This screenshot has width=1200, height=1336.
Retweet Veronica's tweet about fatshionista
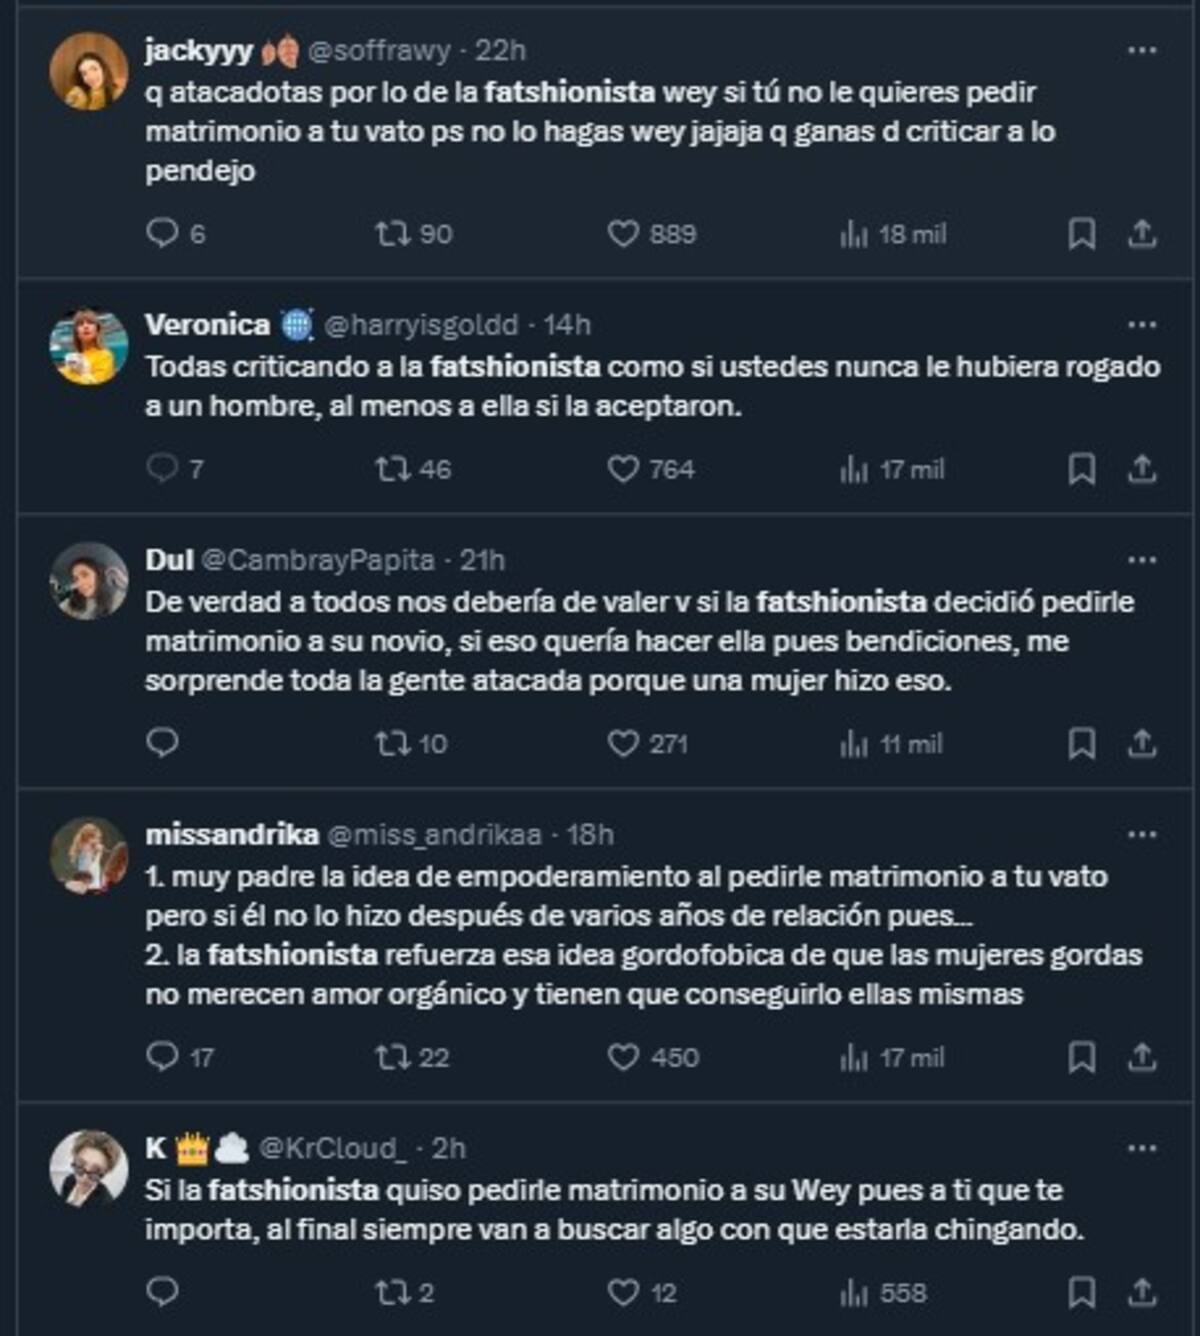point(390,469)
